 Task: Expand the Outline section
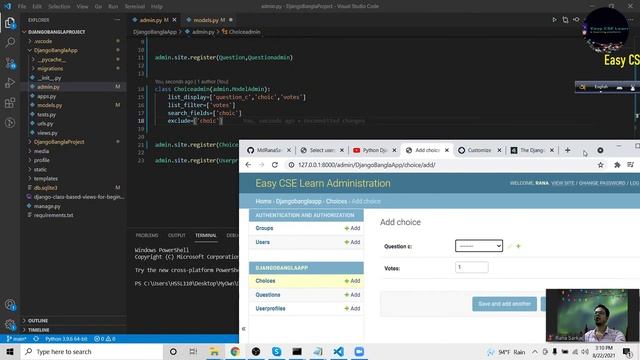pos(38,321)
